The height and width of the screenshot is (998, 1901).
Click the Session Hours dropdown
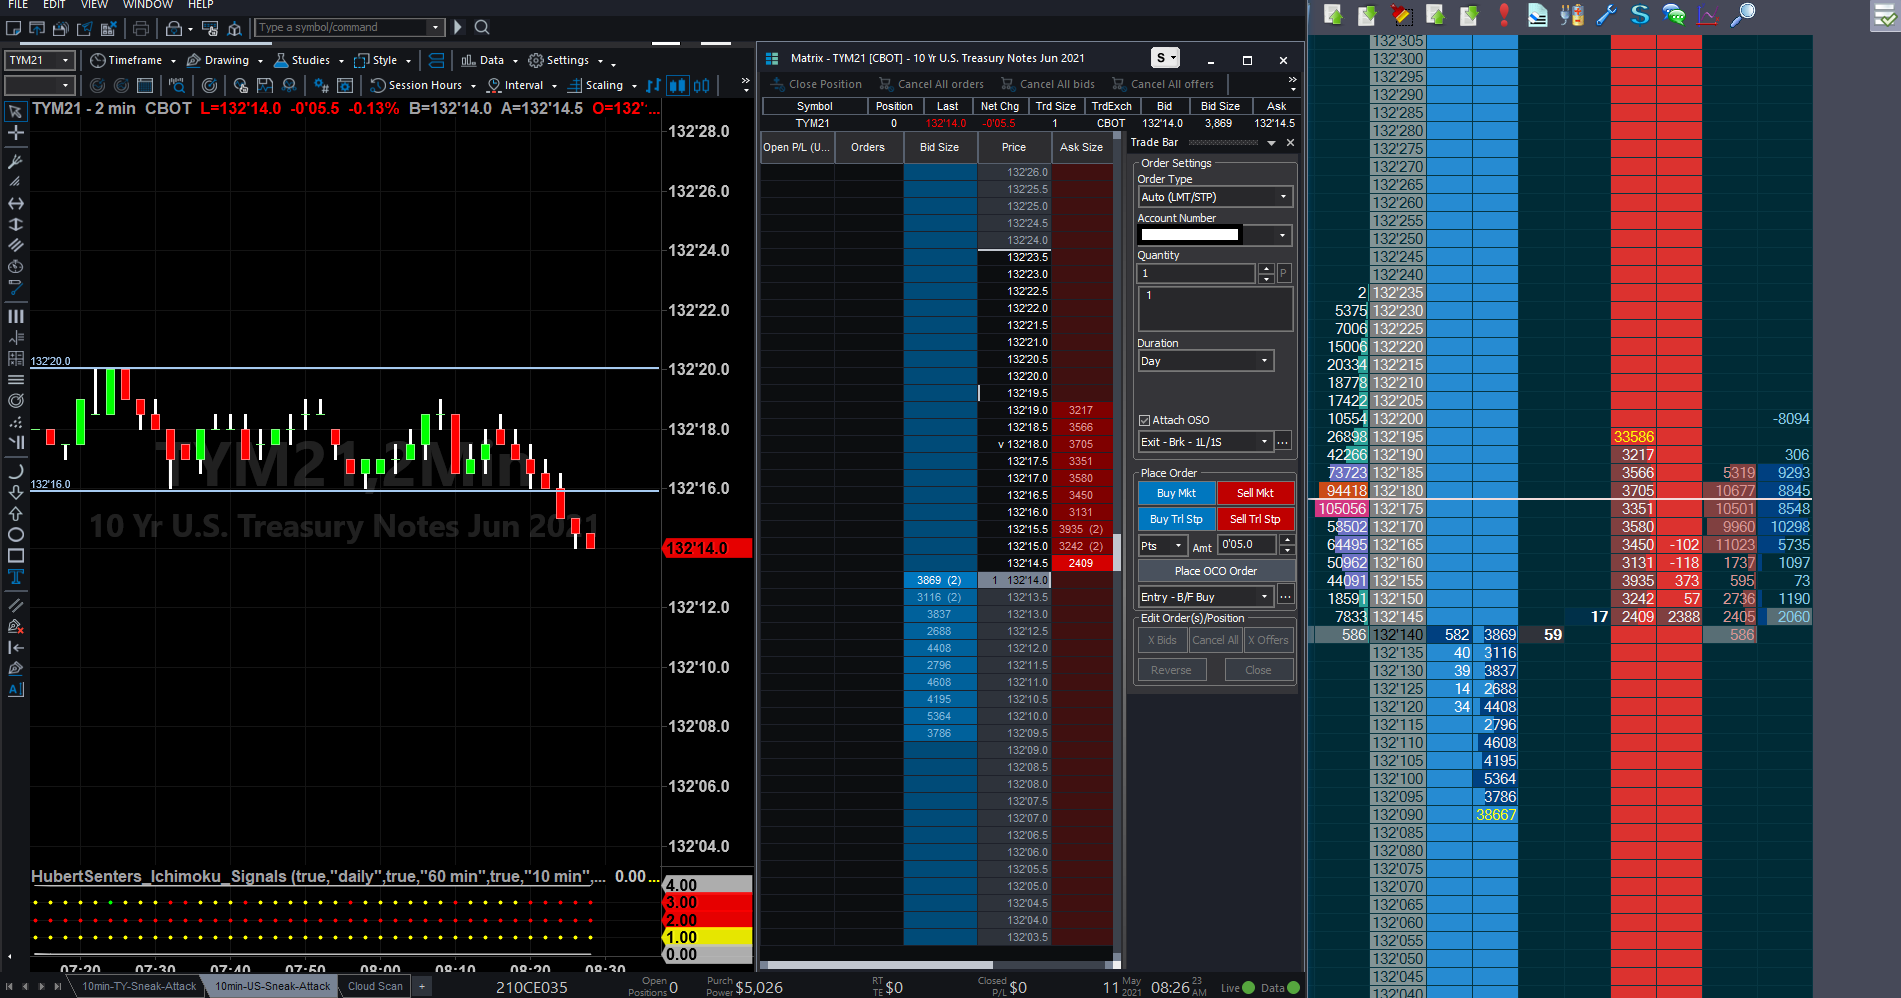423,86
